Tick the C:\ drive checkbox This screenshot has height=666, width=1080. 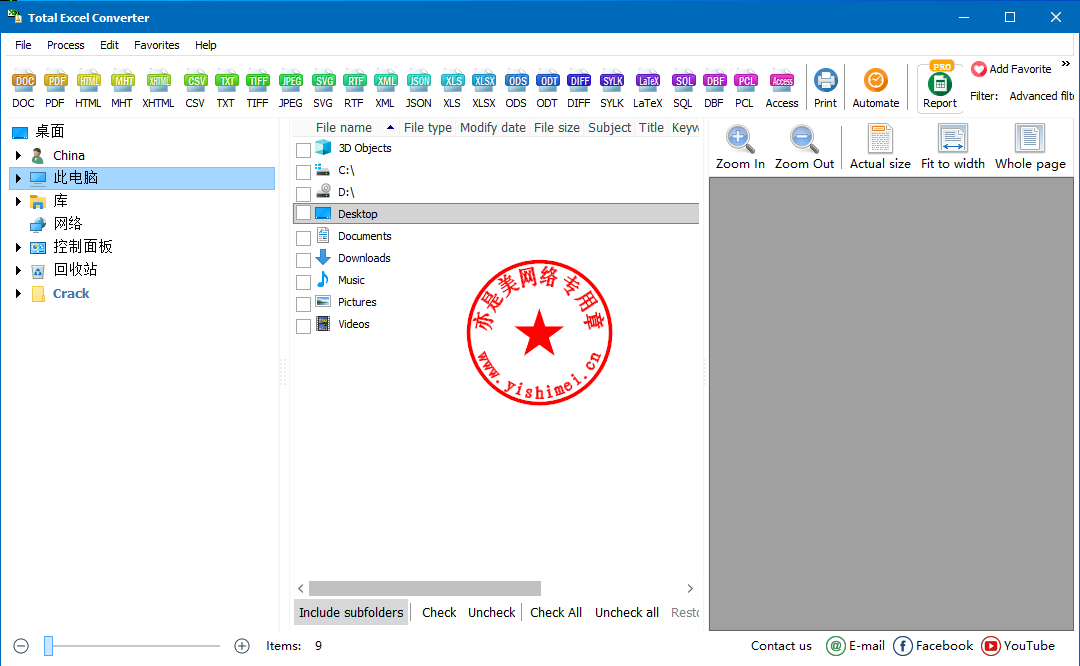(303, 171)
